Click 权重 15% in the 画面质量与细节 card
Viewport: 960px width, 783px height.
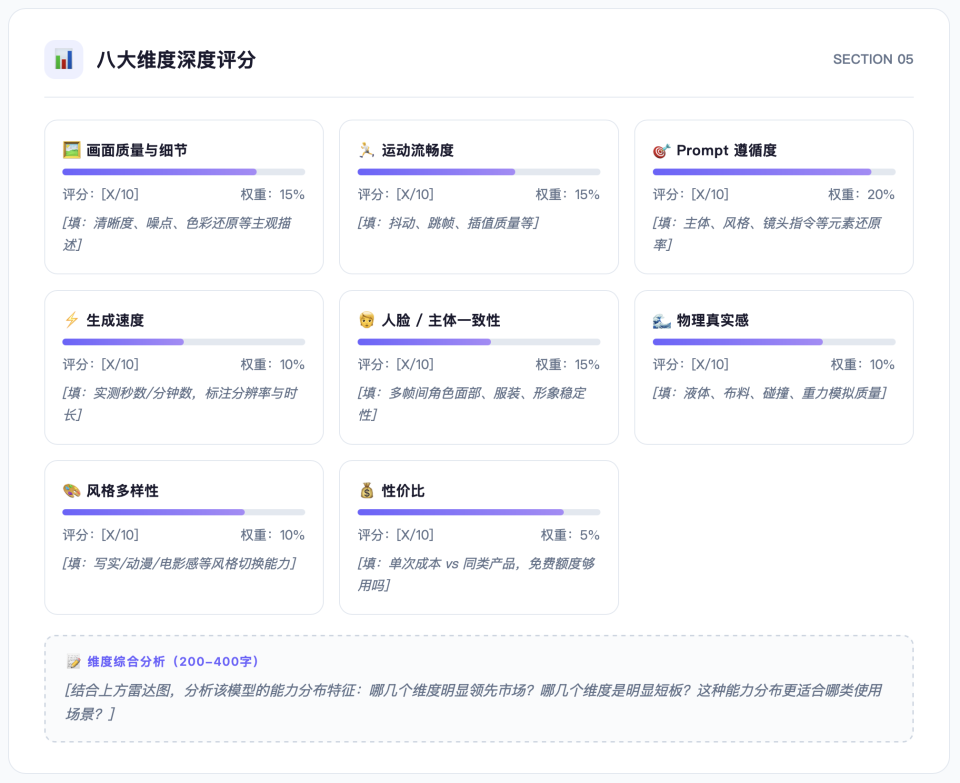point(272,195)
